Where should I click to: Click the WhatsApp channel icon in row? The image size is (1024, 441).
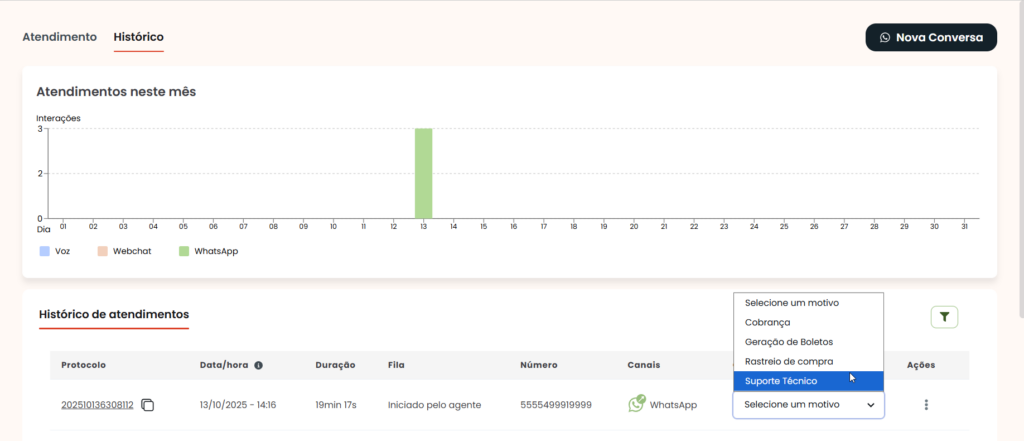coord(636,404)
